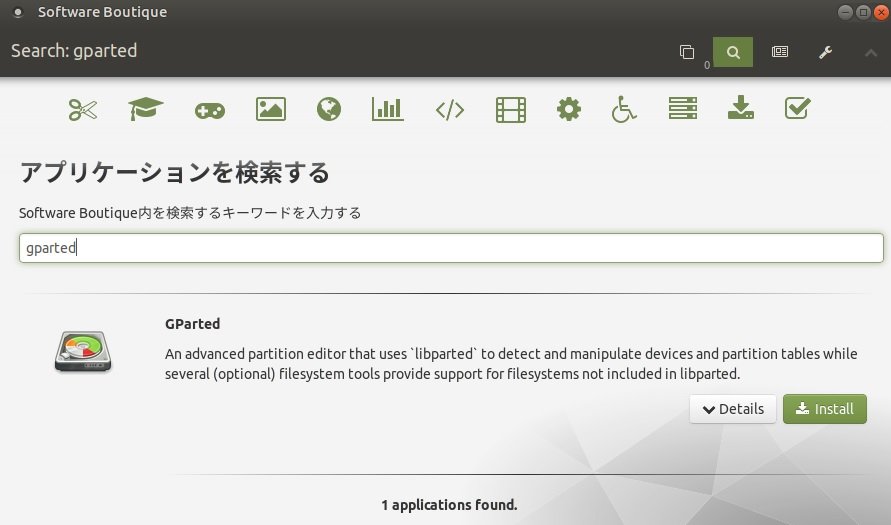Open the Servers category (stacked racks icon)
Image resolution: width=891 pixels, height=525 pixels.
pos(683,108)
